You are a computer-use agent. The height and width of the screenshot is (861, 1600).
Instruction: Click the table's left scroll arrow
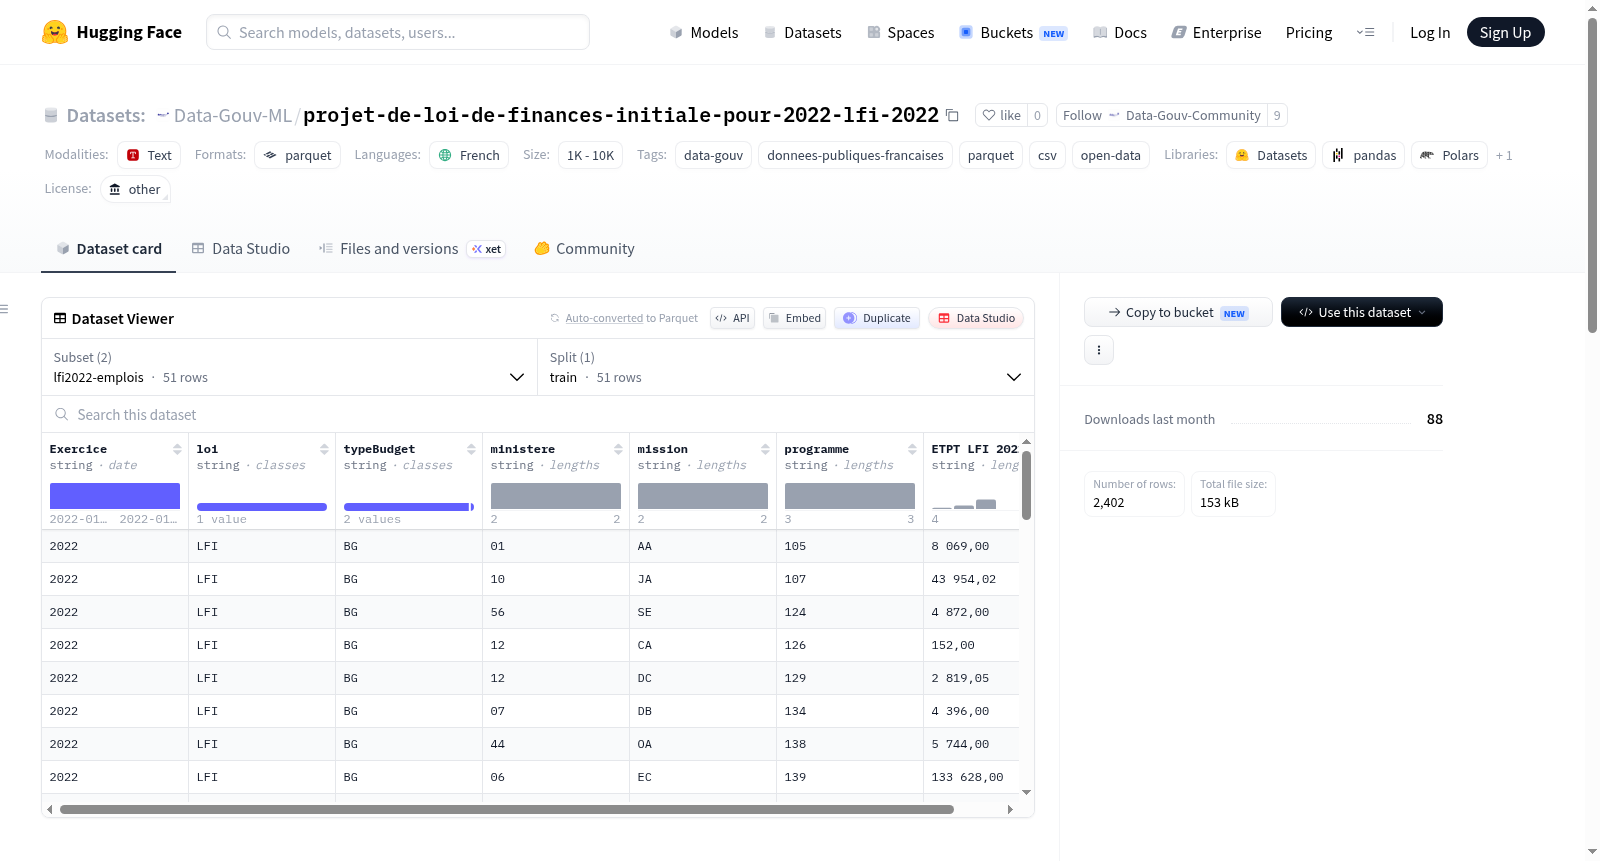pos(49,809)
